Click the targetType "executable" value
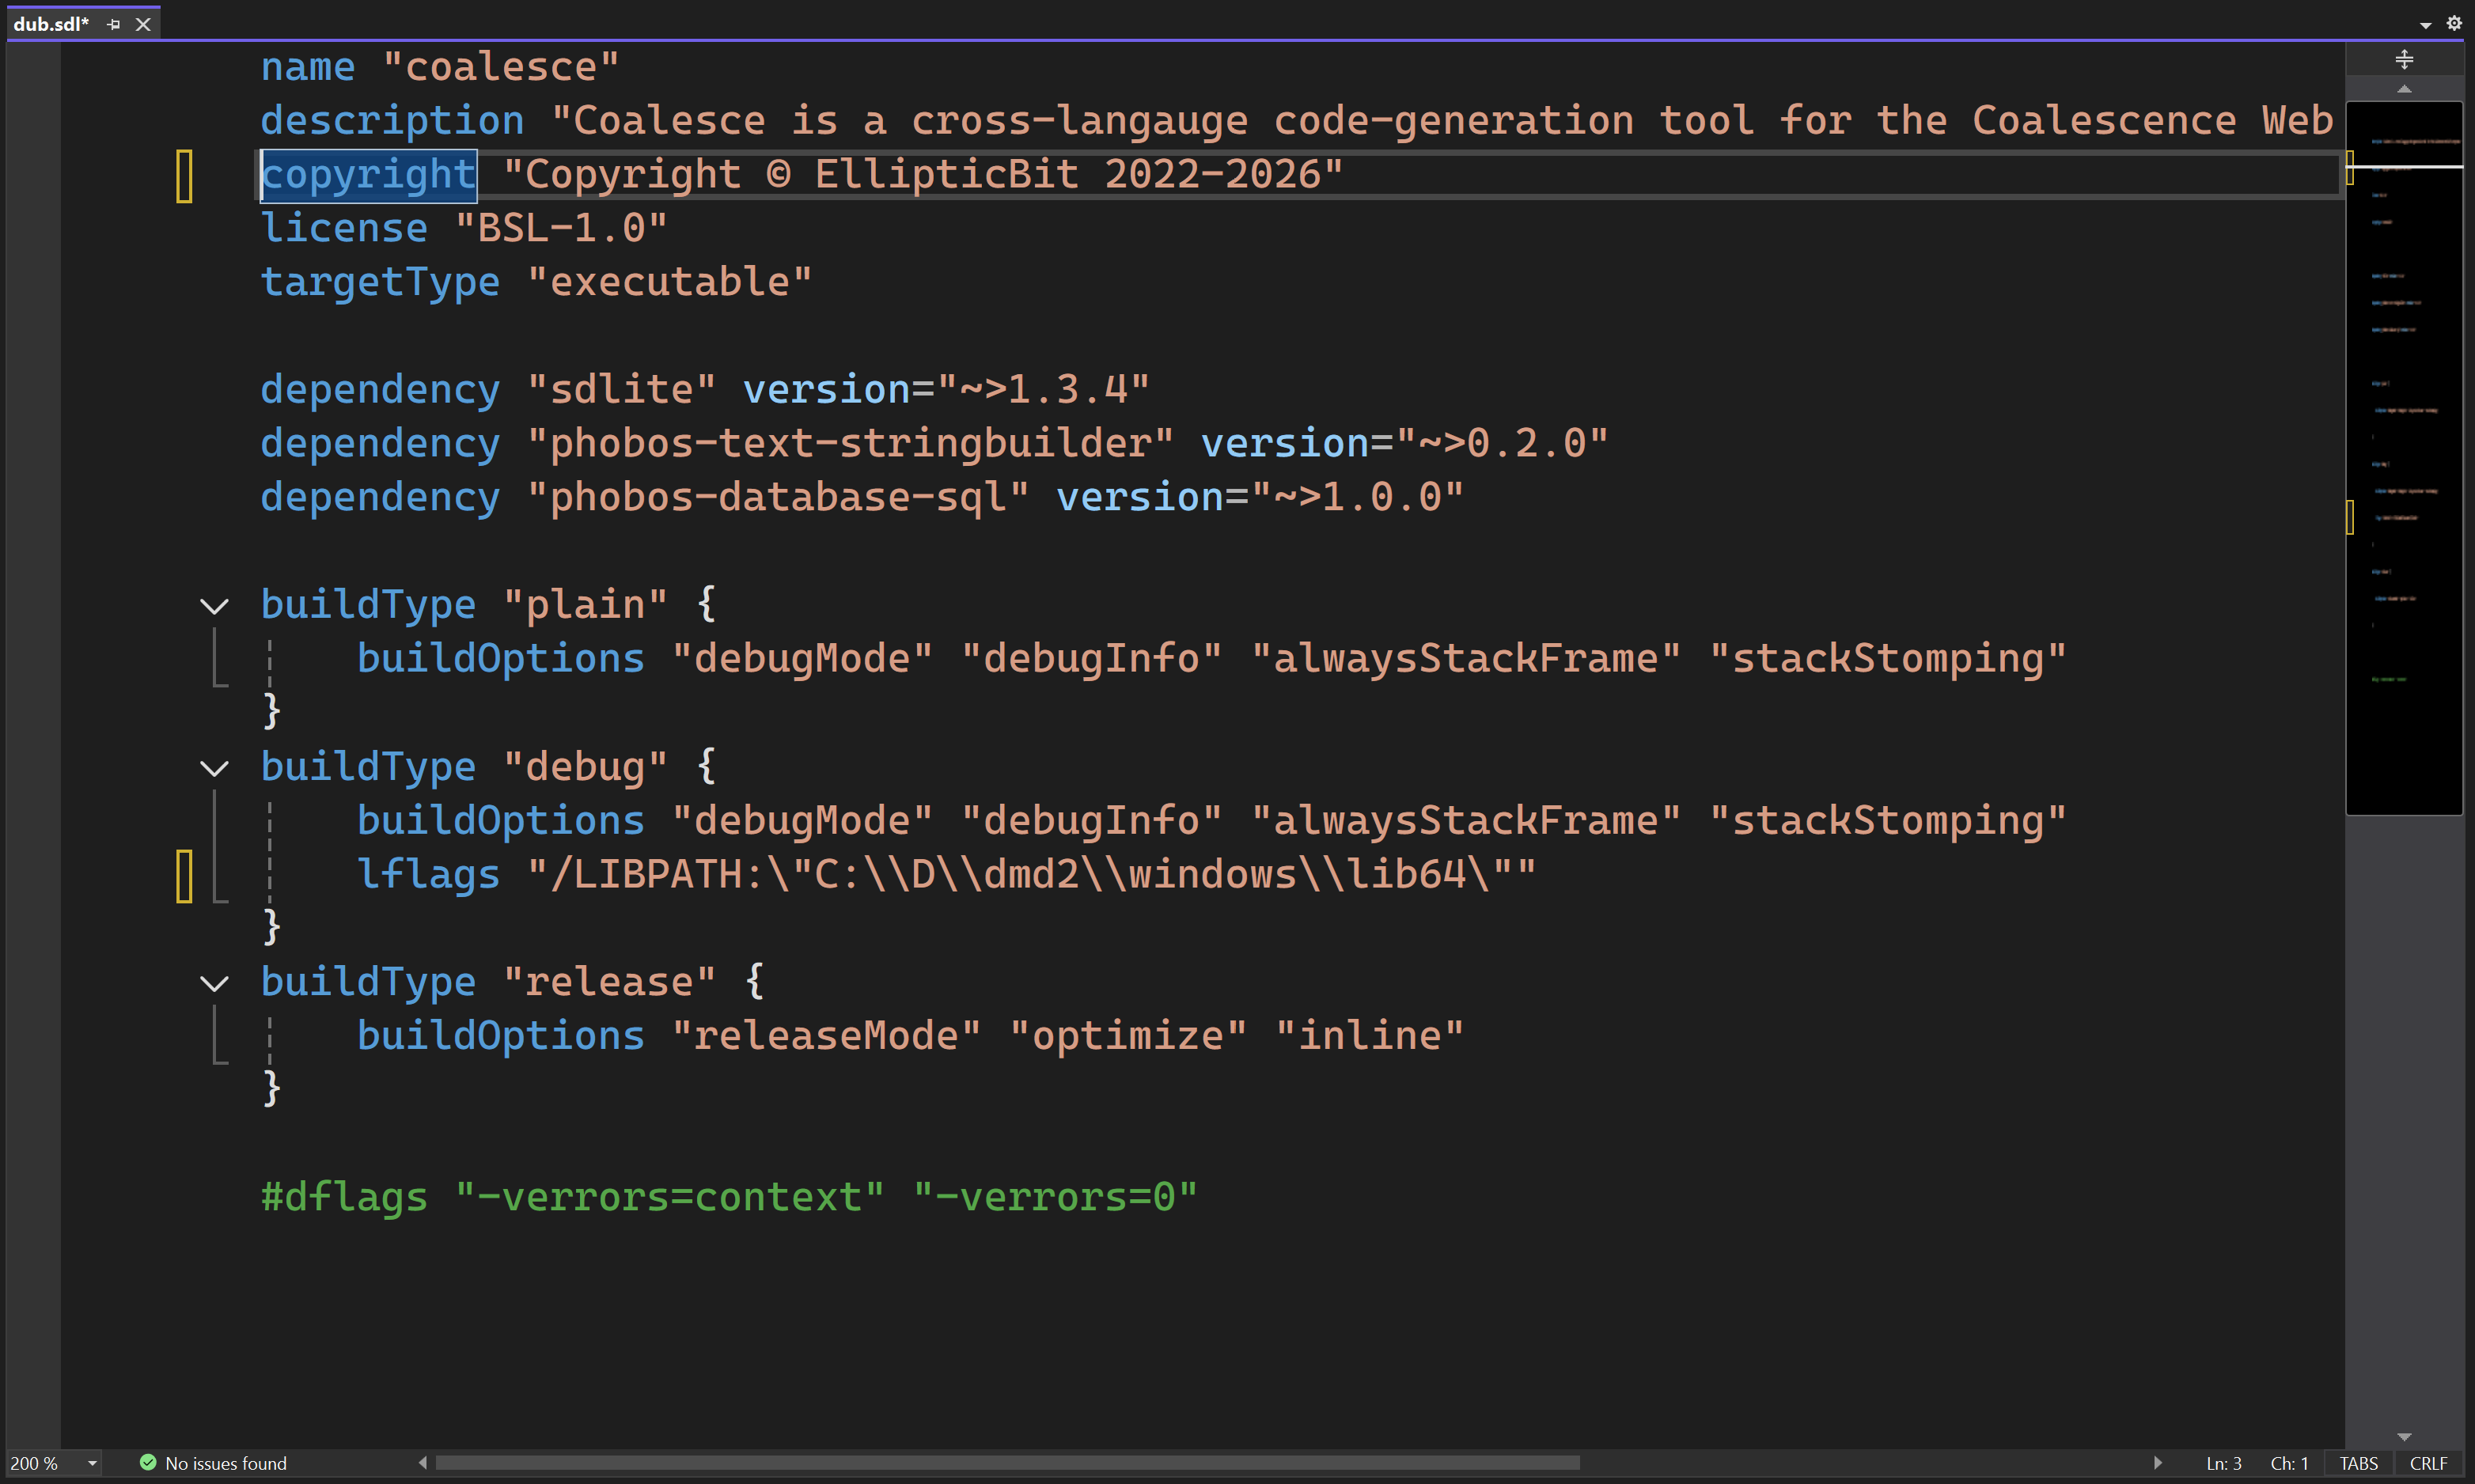 [x=669, y=282]
